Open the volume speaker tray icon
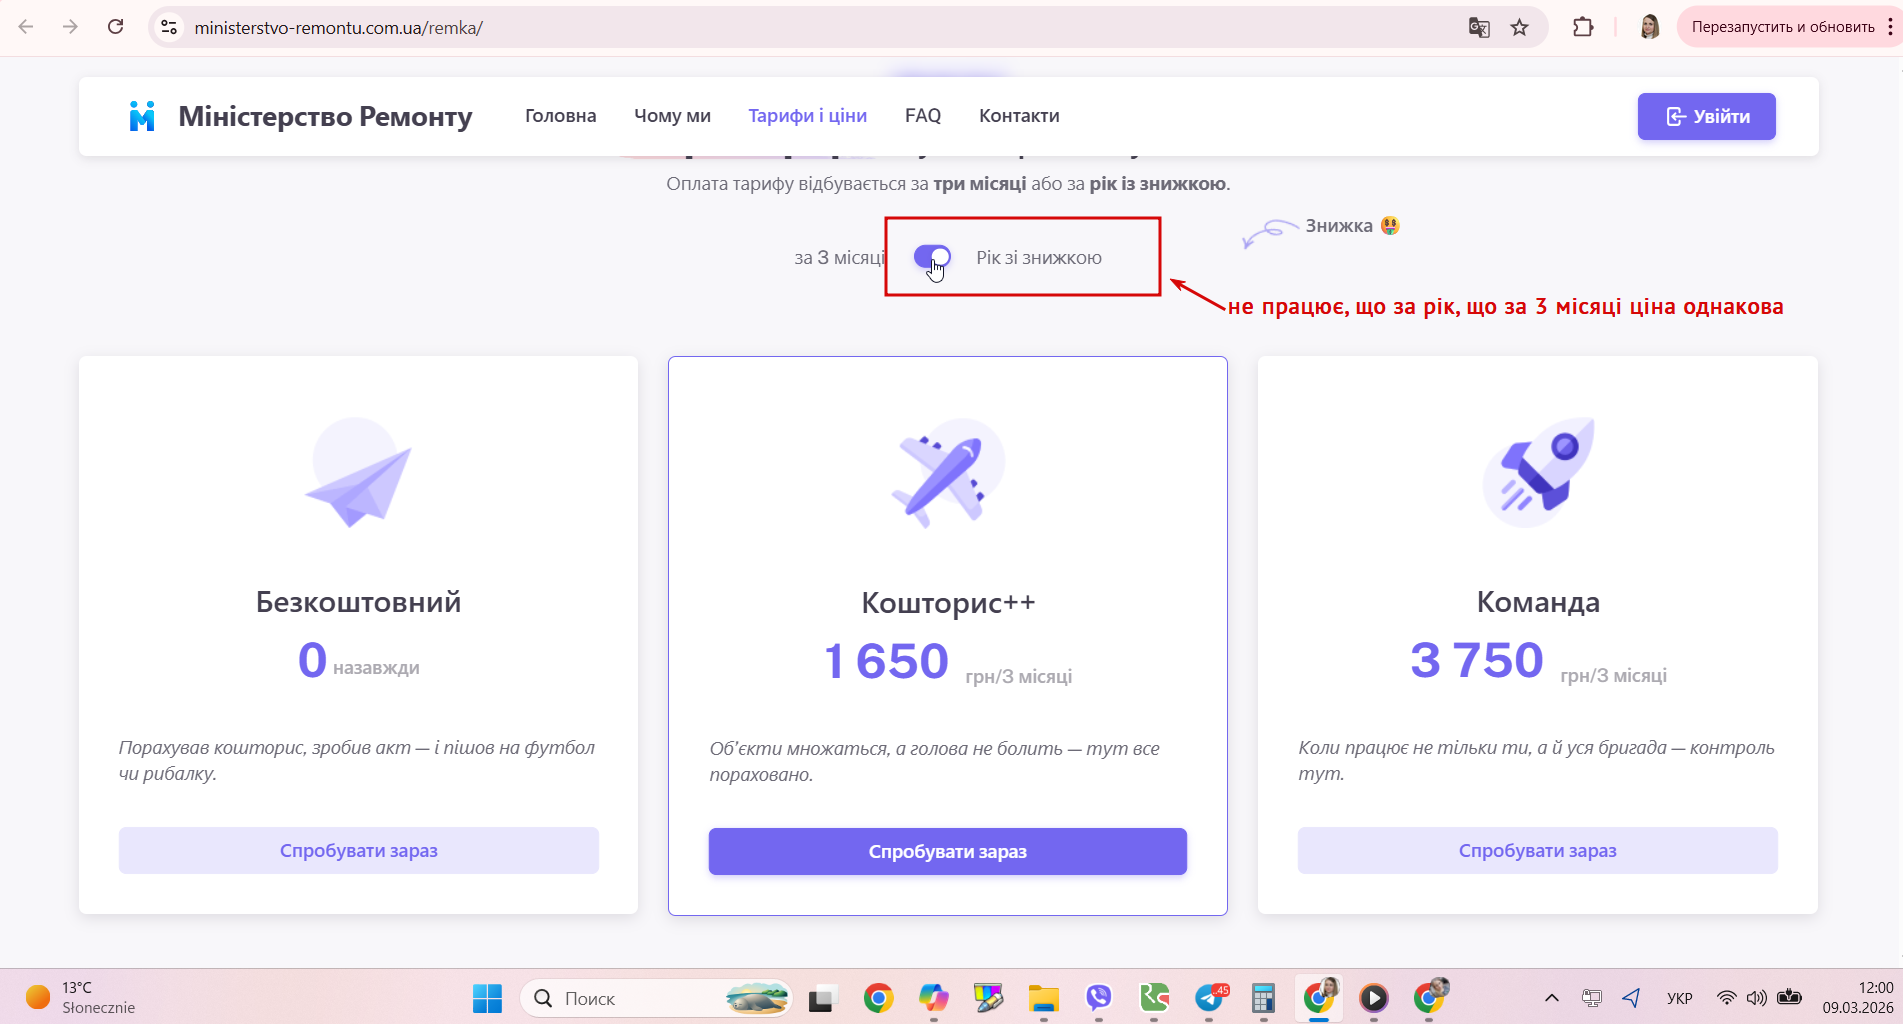Image resolution: width=1903 pixels, height=1024 pixels. coord(1757,998)
